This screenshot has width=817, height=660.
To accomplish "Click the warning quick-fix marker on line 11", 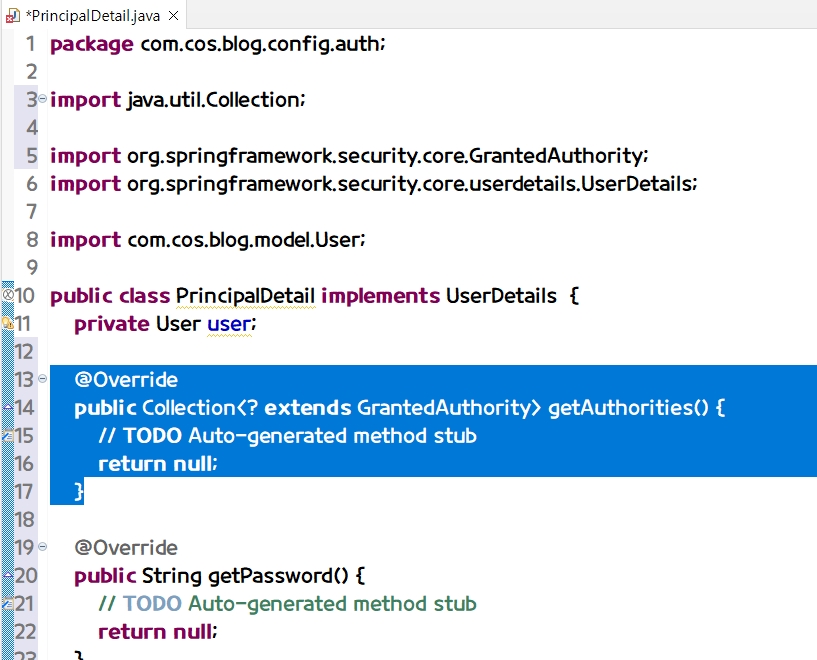I will (x=8, y=323).
